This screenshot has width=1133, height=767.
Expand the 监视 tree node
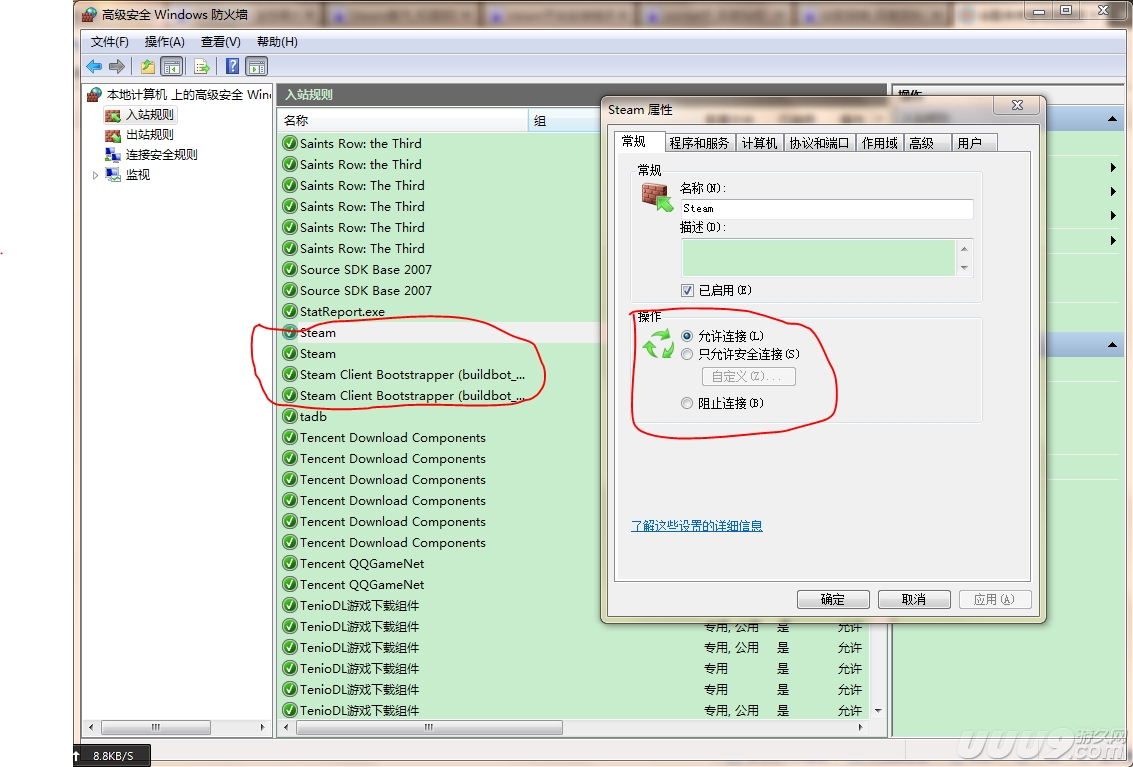(x=94, y=174)
